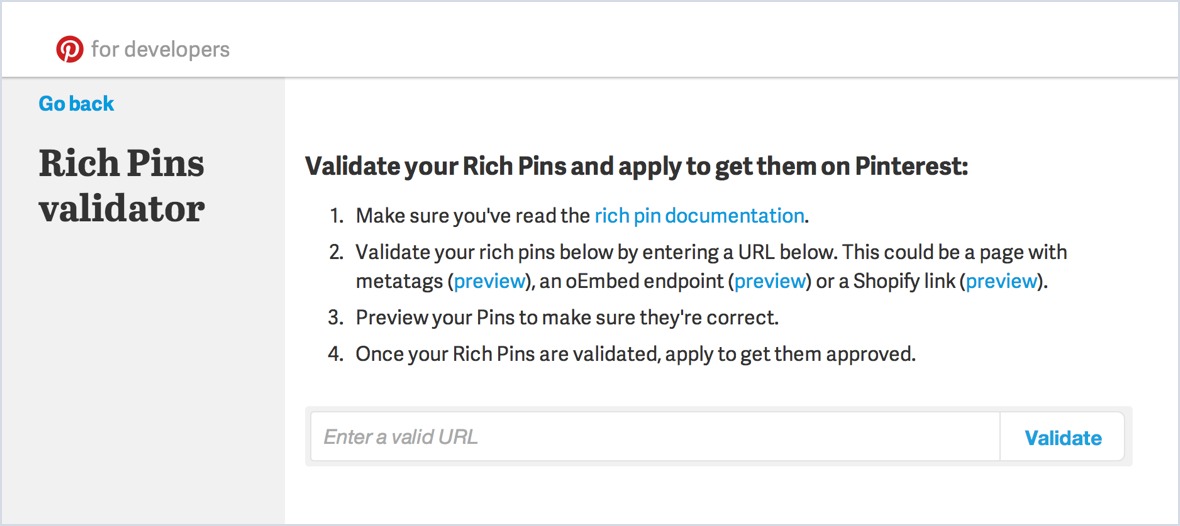
Task: Click the word "metatags" in step two
Action: (x=399, y=282)
